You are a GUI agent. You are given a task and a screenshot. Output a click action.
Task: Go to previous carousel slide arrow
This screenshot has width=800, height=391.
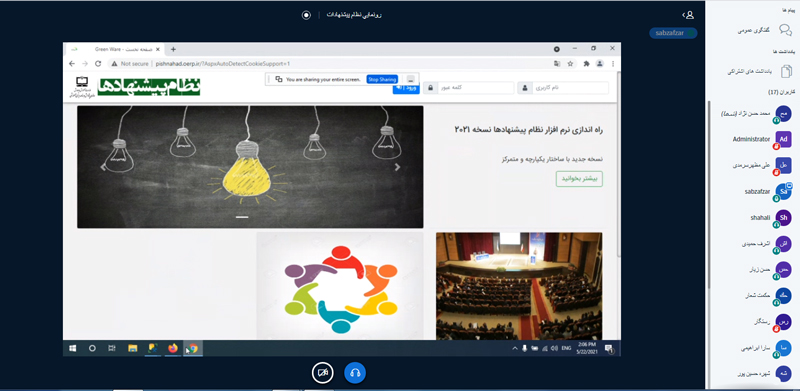coord(103,167)
